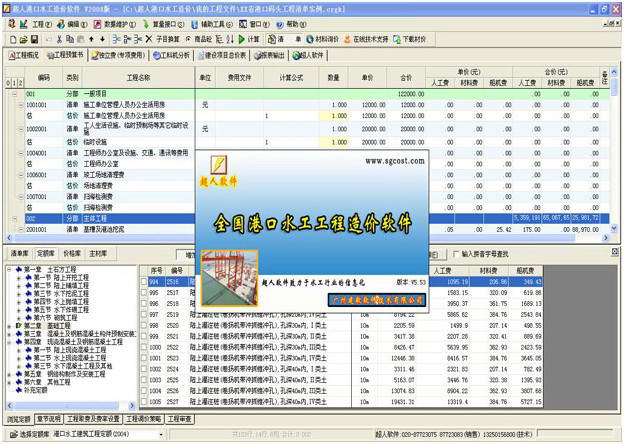Tick the checkbox for row 1005
The height and width of the screenshot is (444, 624).
tap(144, 402)
